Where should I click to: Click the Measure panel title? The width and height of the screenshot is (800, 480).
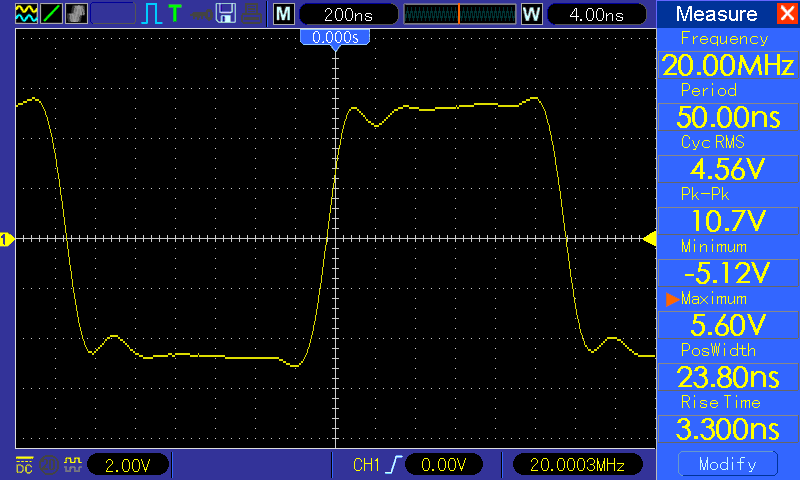716,14
